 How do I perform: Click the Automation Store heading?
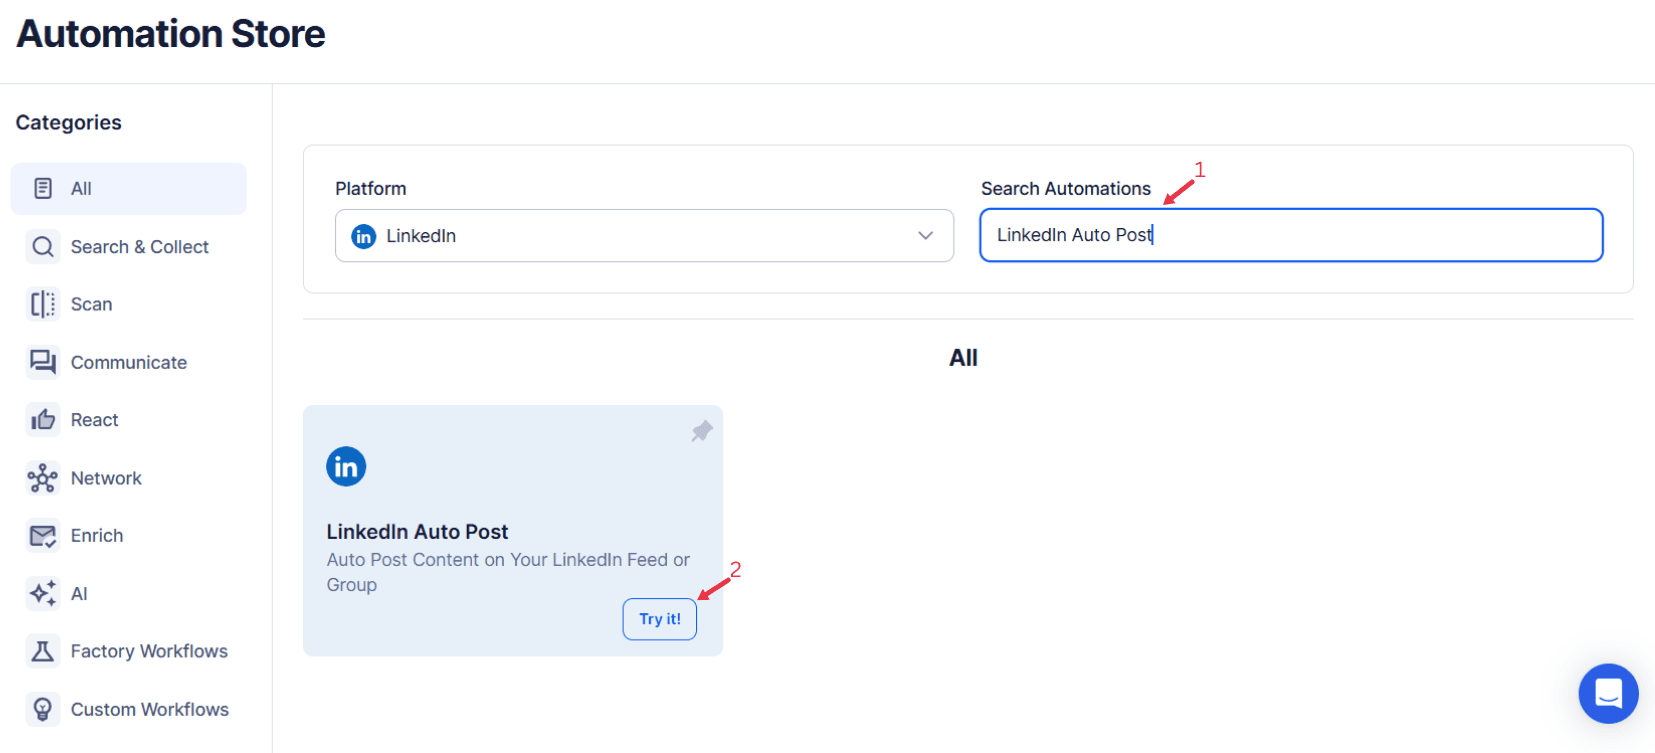[169, 33]
